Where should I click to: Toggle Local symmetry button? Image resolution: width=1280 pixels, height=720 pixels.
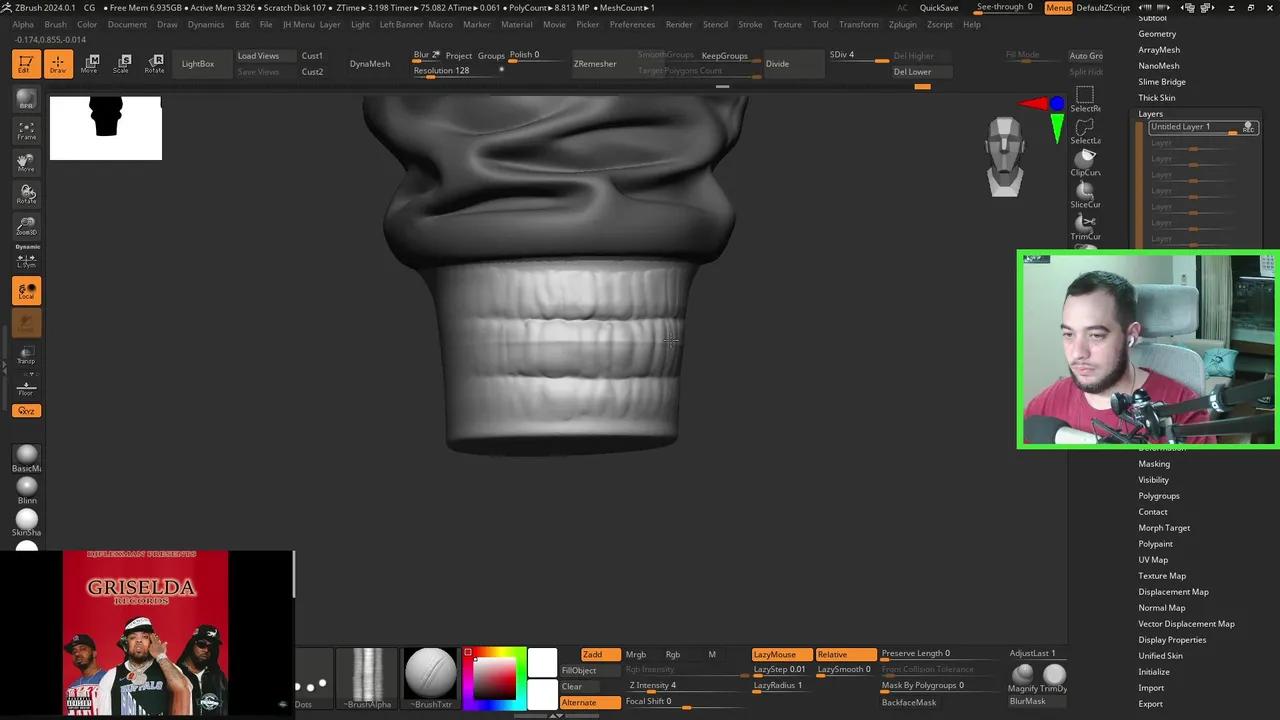tap(26, 291)
